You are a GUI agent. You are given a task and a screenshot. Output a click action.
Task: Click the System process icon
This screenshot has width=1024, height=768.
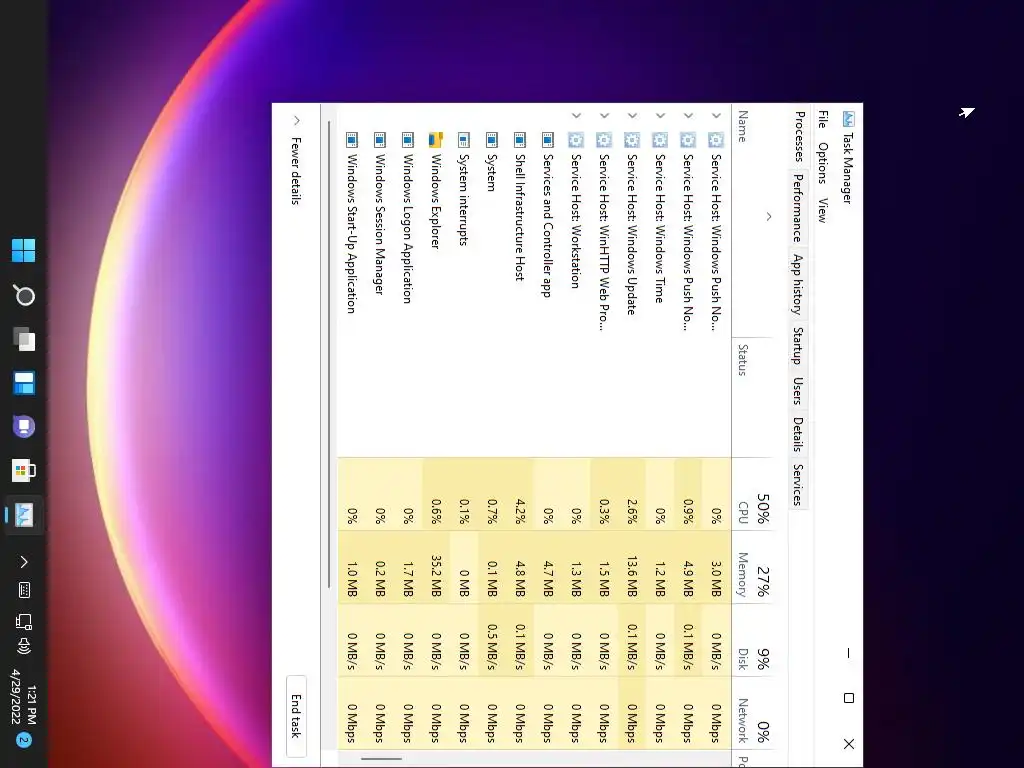pyautogui.click(x=491, y=140)
